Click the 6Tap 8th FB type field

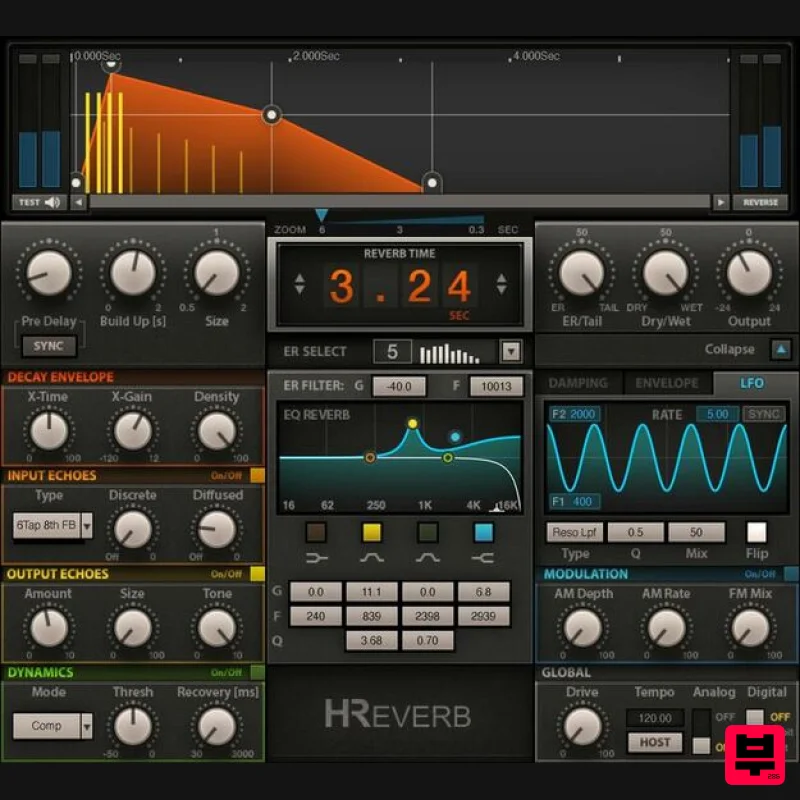[46, 525]
